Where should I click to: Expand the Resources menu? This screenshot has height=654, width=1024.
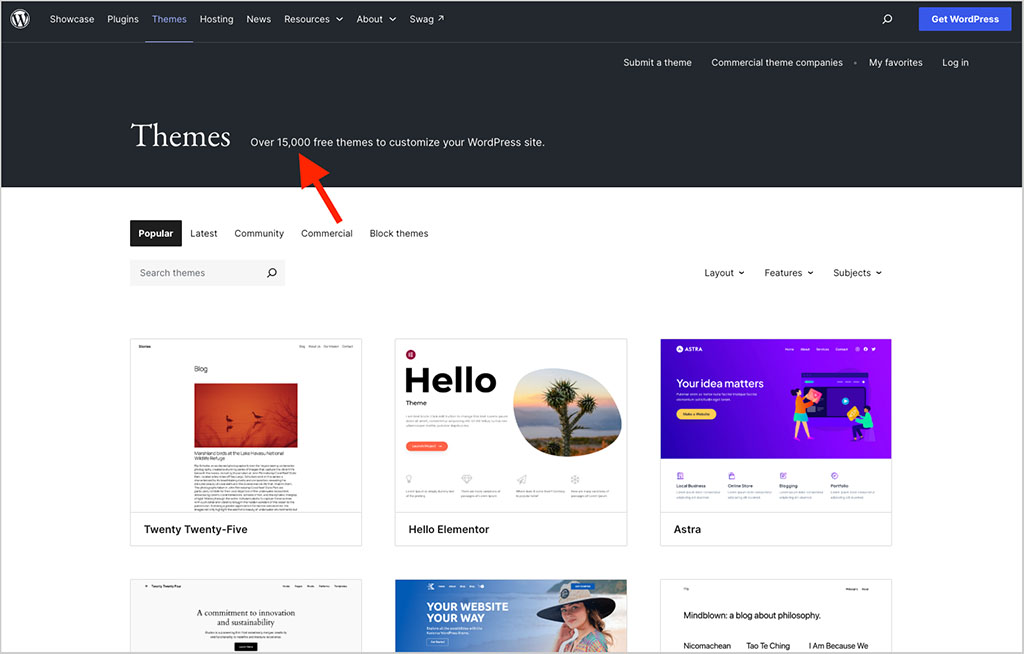coord(313,19)
